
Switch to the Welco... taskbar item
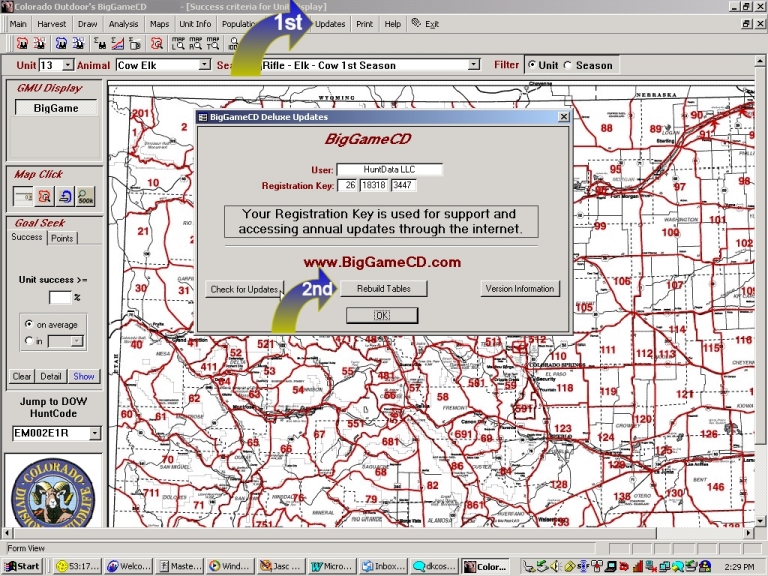(129, 566)
